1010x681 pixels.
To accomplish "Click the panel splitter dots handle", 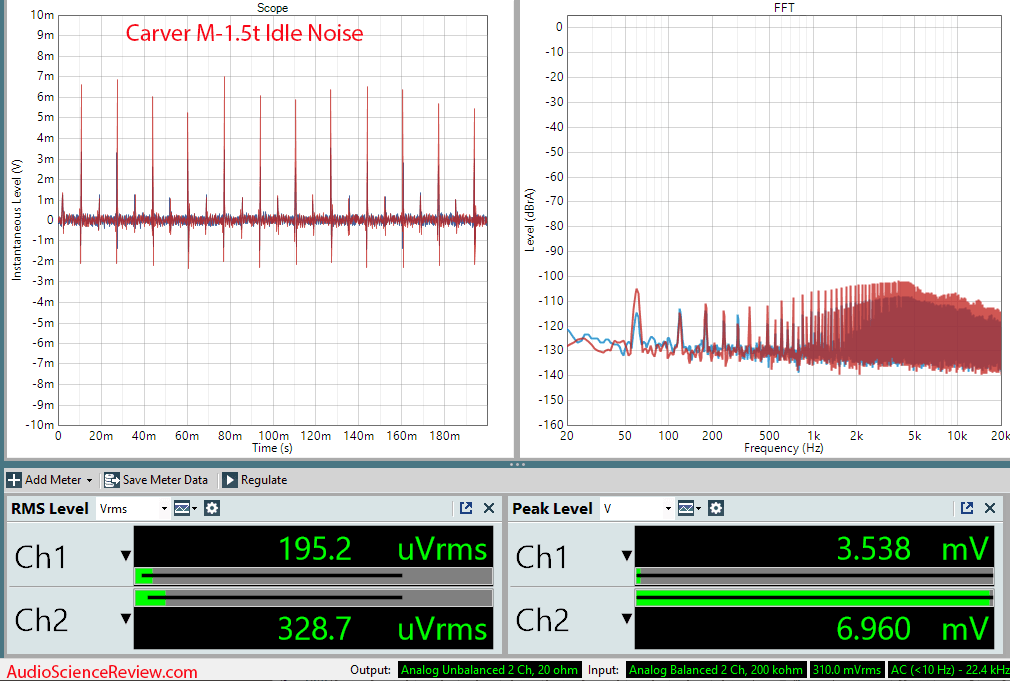I will point(517,464).
